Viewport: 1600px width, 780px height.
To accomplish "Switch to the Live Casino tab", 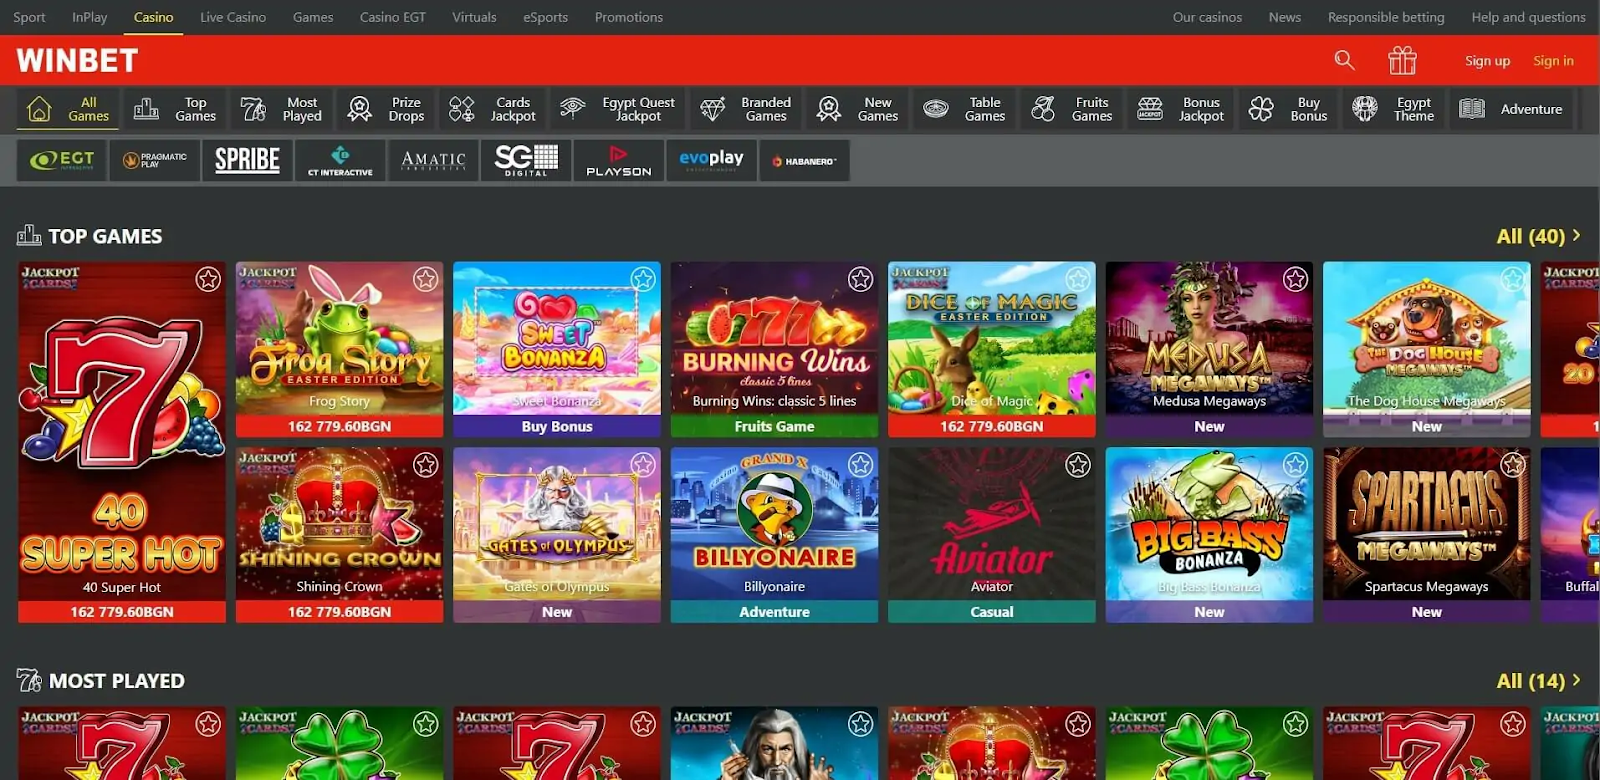I will pos(233,17).
